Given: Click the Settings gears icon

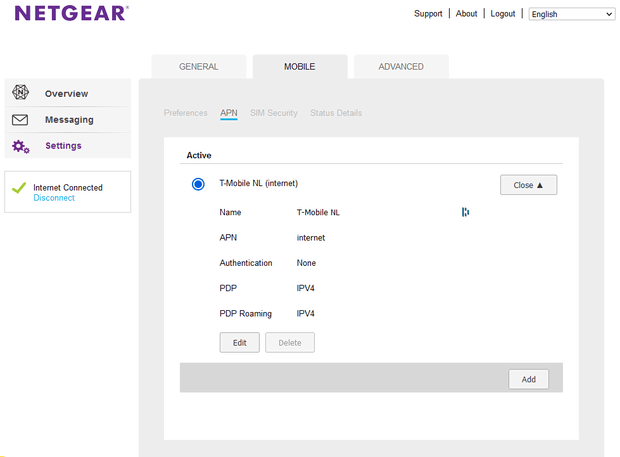Looking at the screenshot, I should (x=21, y=146).
